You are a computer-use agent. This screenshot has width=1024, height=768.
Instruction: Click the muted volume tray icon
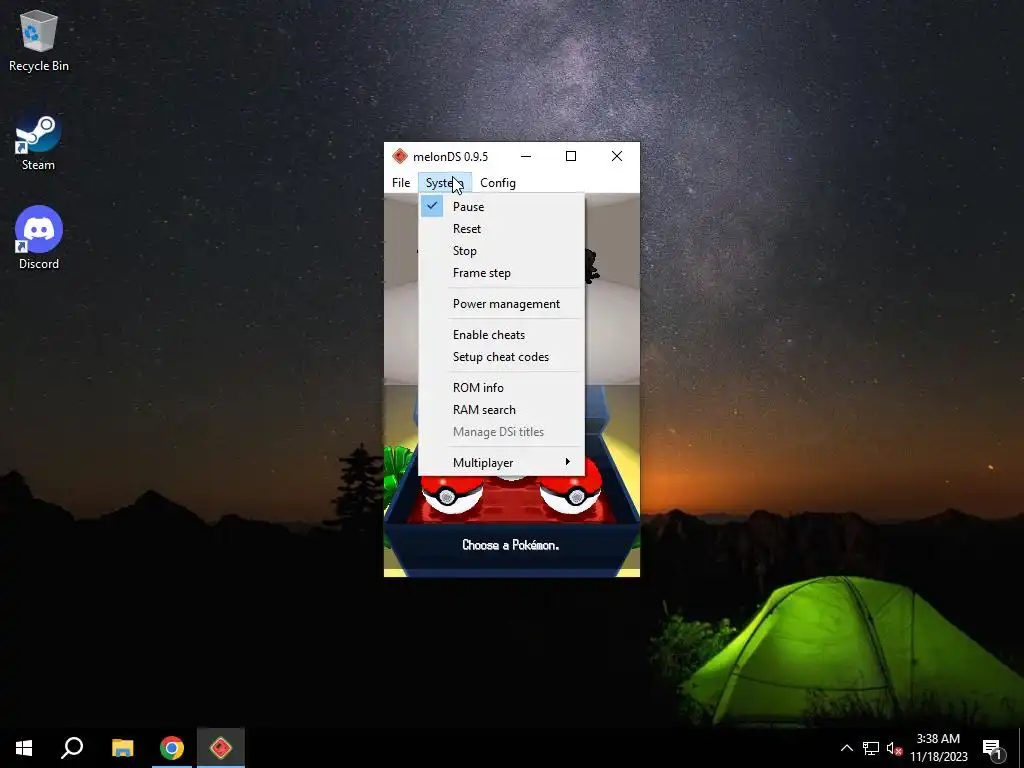894,748
